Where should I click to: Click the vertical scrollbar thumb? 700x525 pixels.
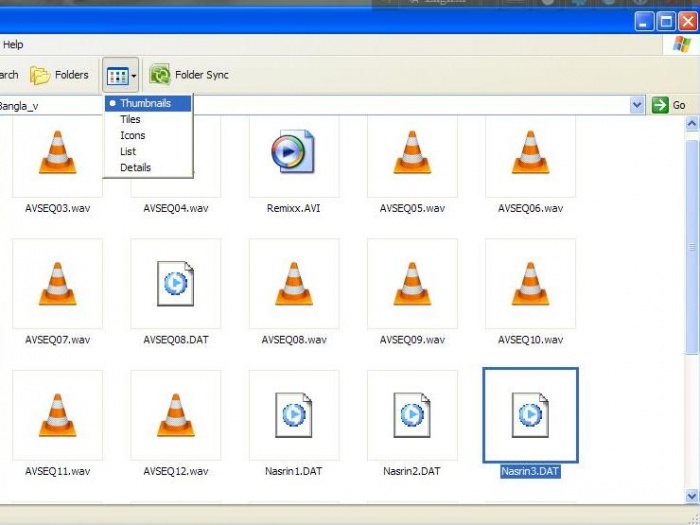point(692,247)
